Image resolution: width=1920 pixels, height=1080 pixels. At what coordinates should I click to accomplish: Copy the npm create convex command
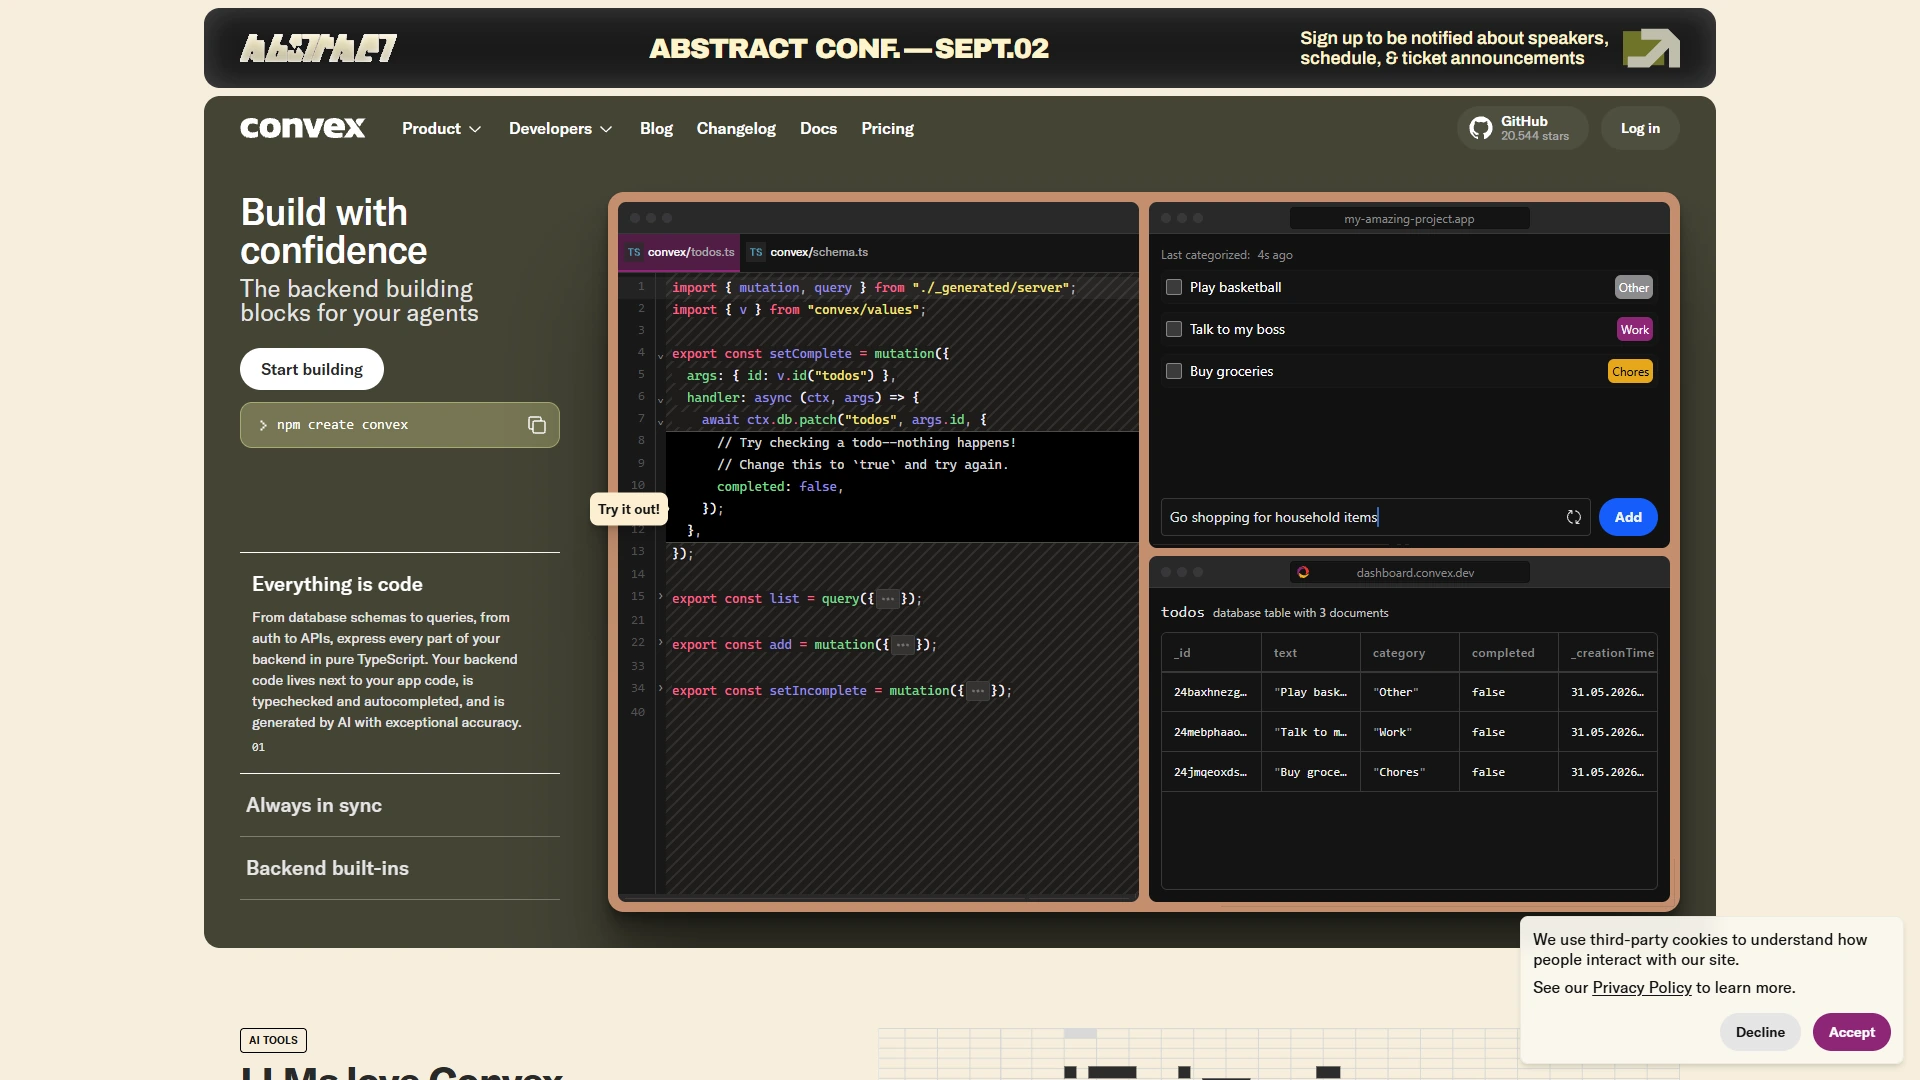point(537,425)
